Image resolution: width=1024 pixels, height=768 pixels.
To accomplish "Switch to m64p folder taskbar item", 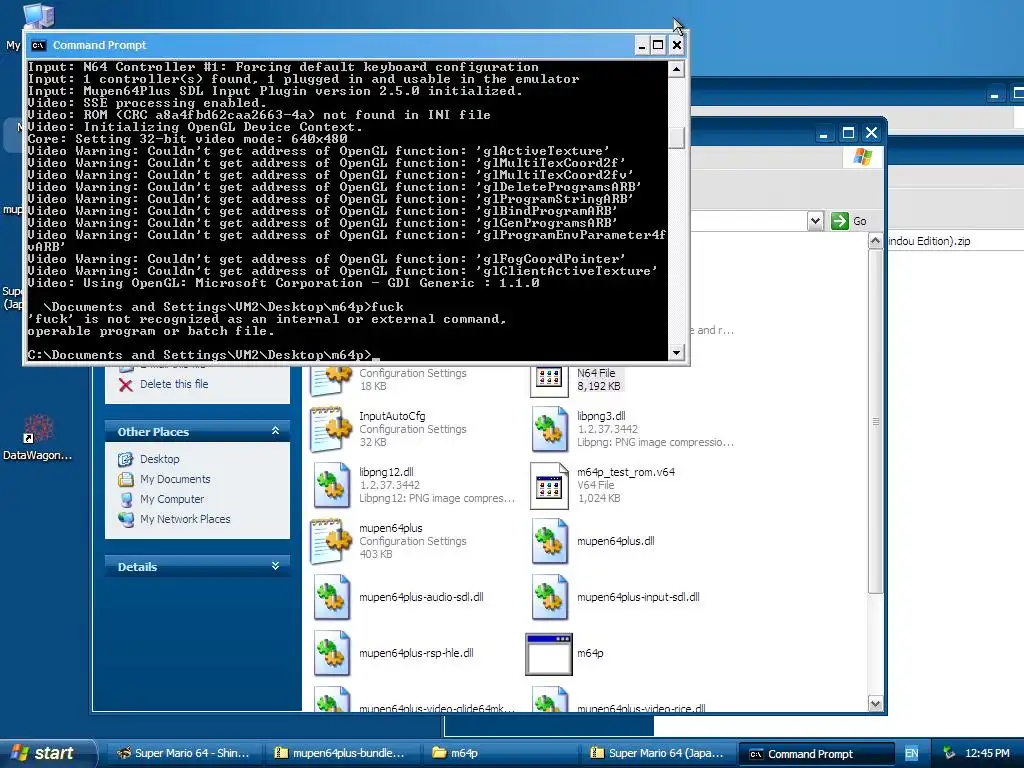I will tap(500, 753).
